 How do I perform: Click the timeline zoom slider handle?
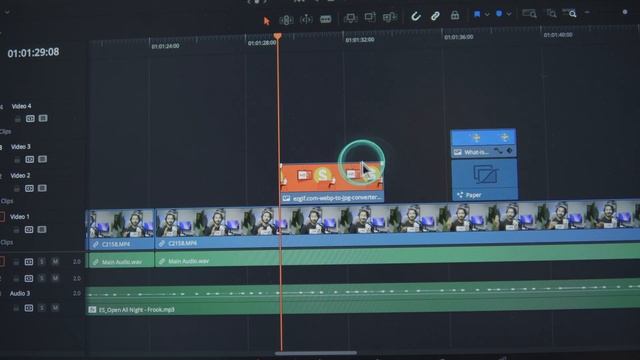click(x=625, y=12)
